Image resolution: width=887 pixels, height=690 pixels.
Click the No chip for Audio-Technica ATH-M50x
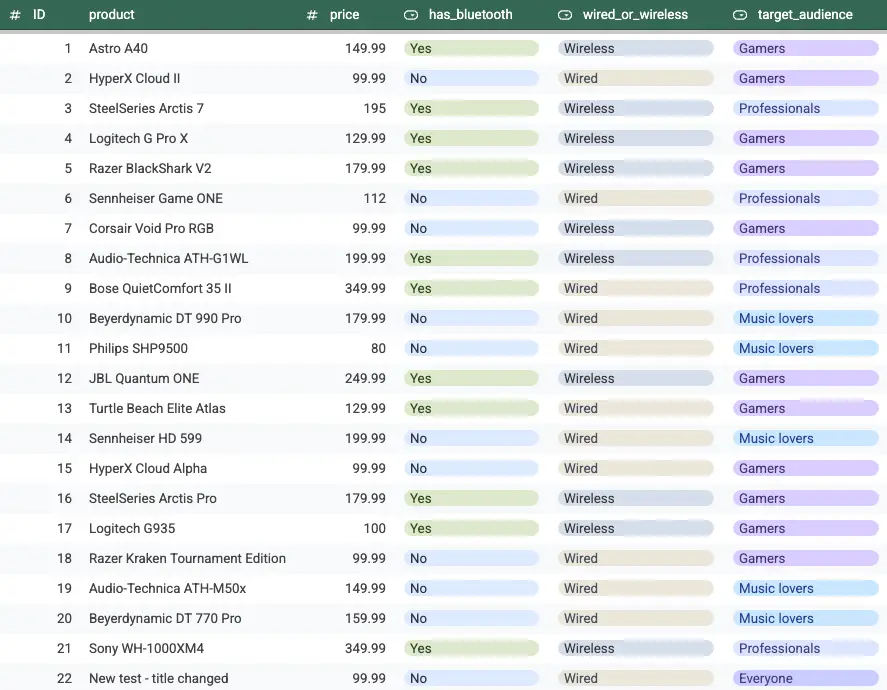pos(471,588)
